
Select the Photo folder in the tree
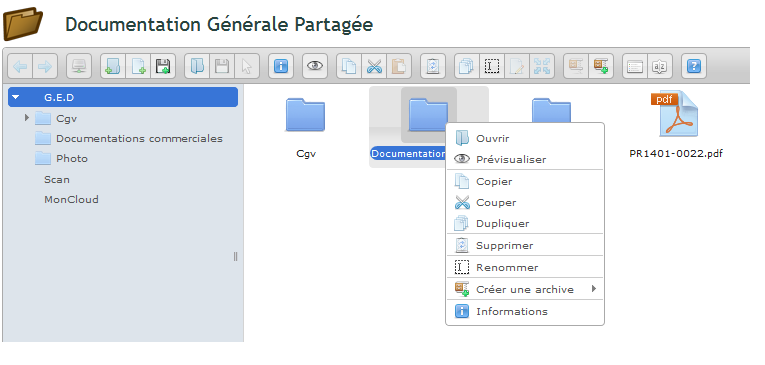coord(72,159)
